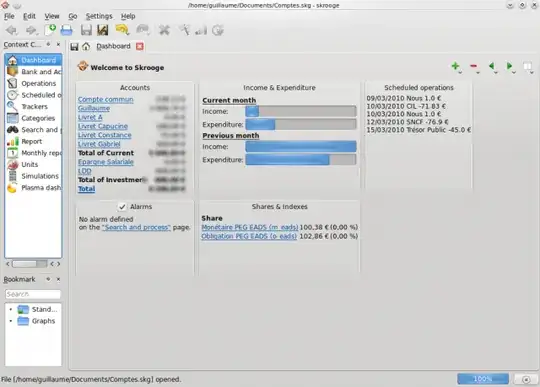This screenshot has width=540, height=387.
Task: Follow the "Search and process" link in Alarms
Action: (136, 227)
